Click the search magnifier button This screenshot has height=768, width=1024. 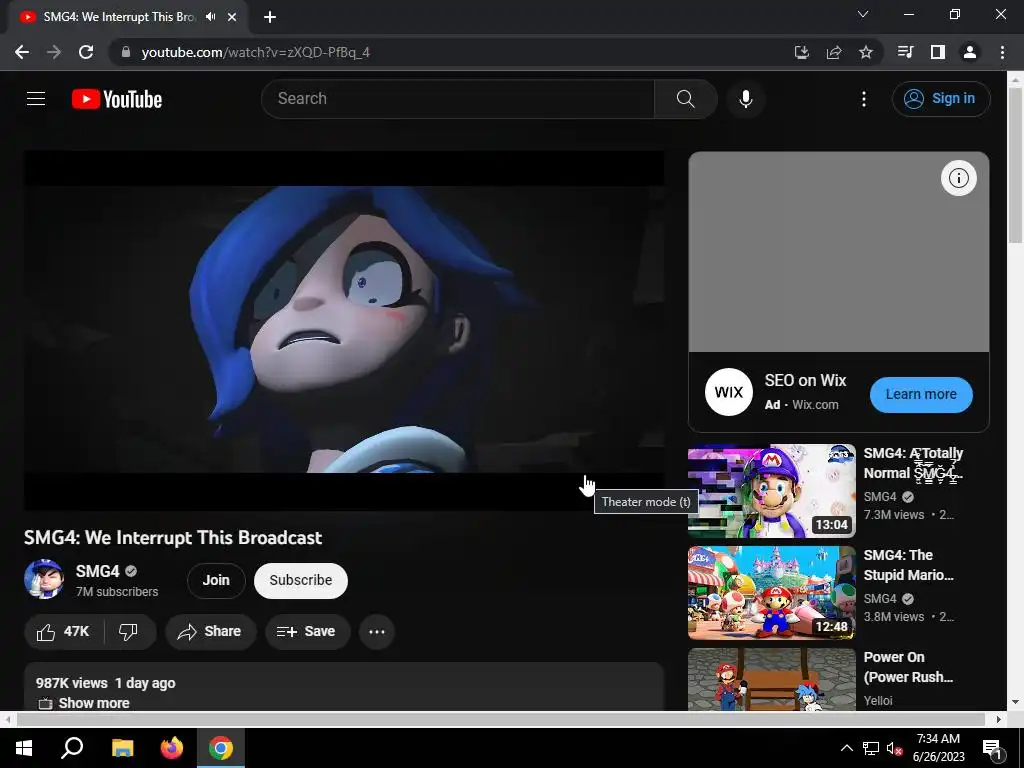click(685, 99)
